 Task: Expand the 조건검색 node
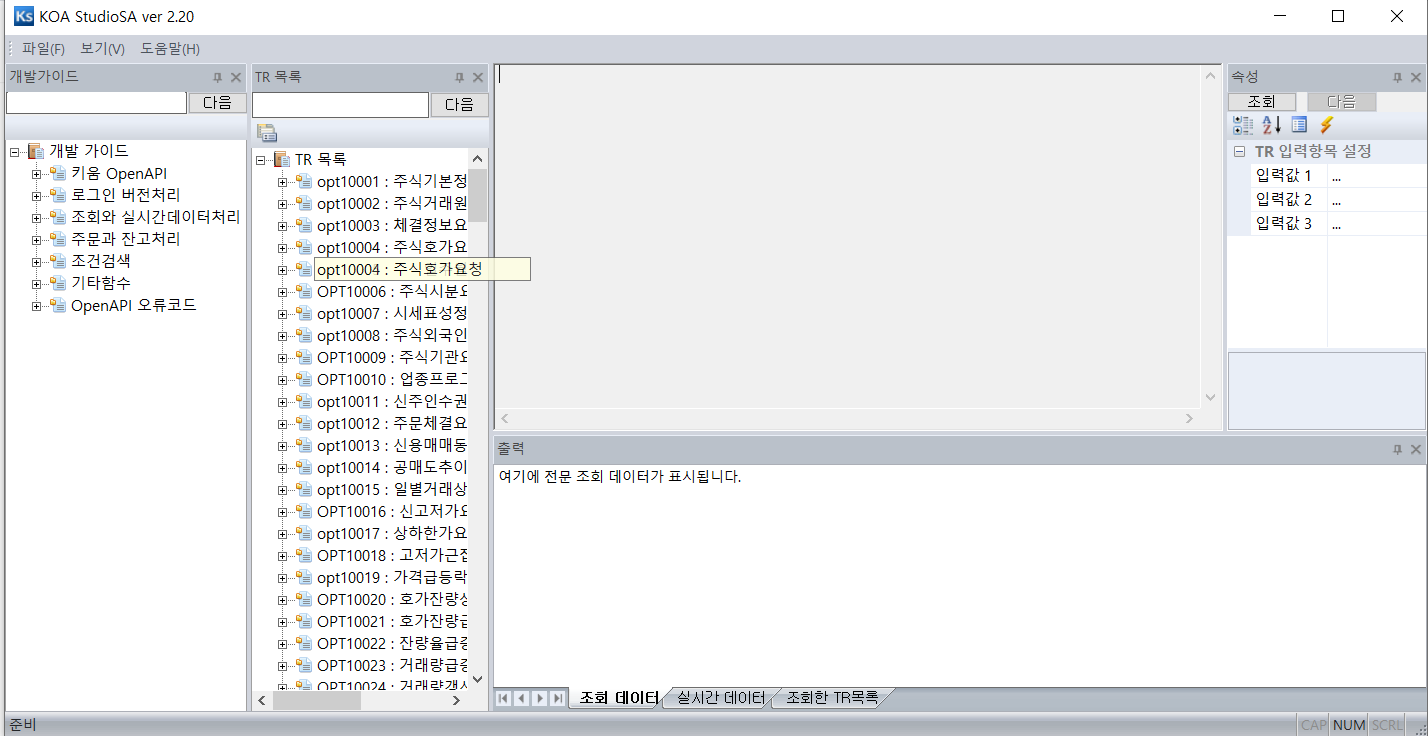point(37,262)
